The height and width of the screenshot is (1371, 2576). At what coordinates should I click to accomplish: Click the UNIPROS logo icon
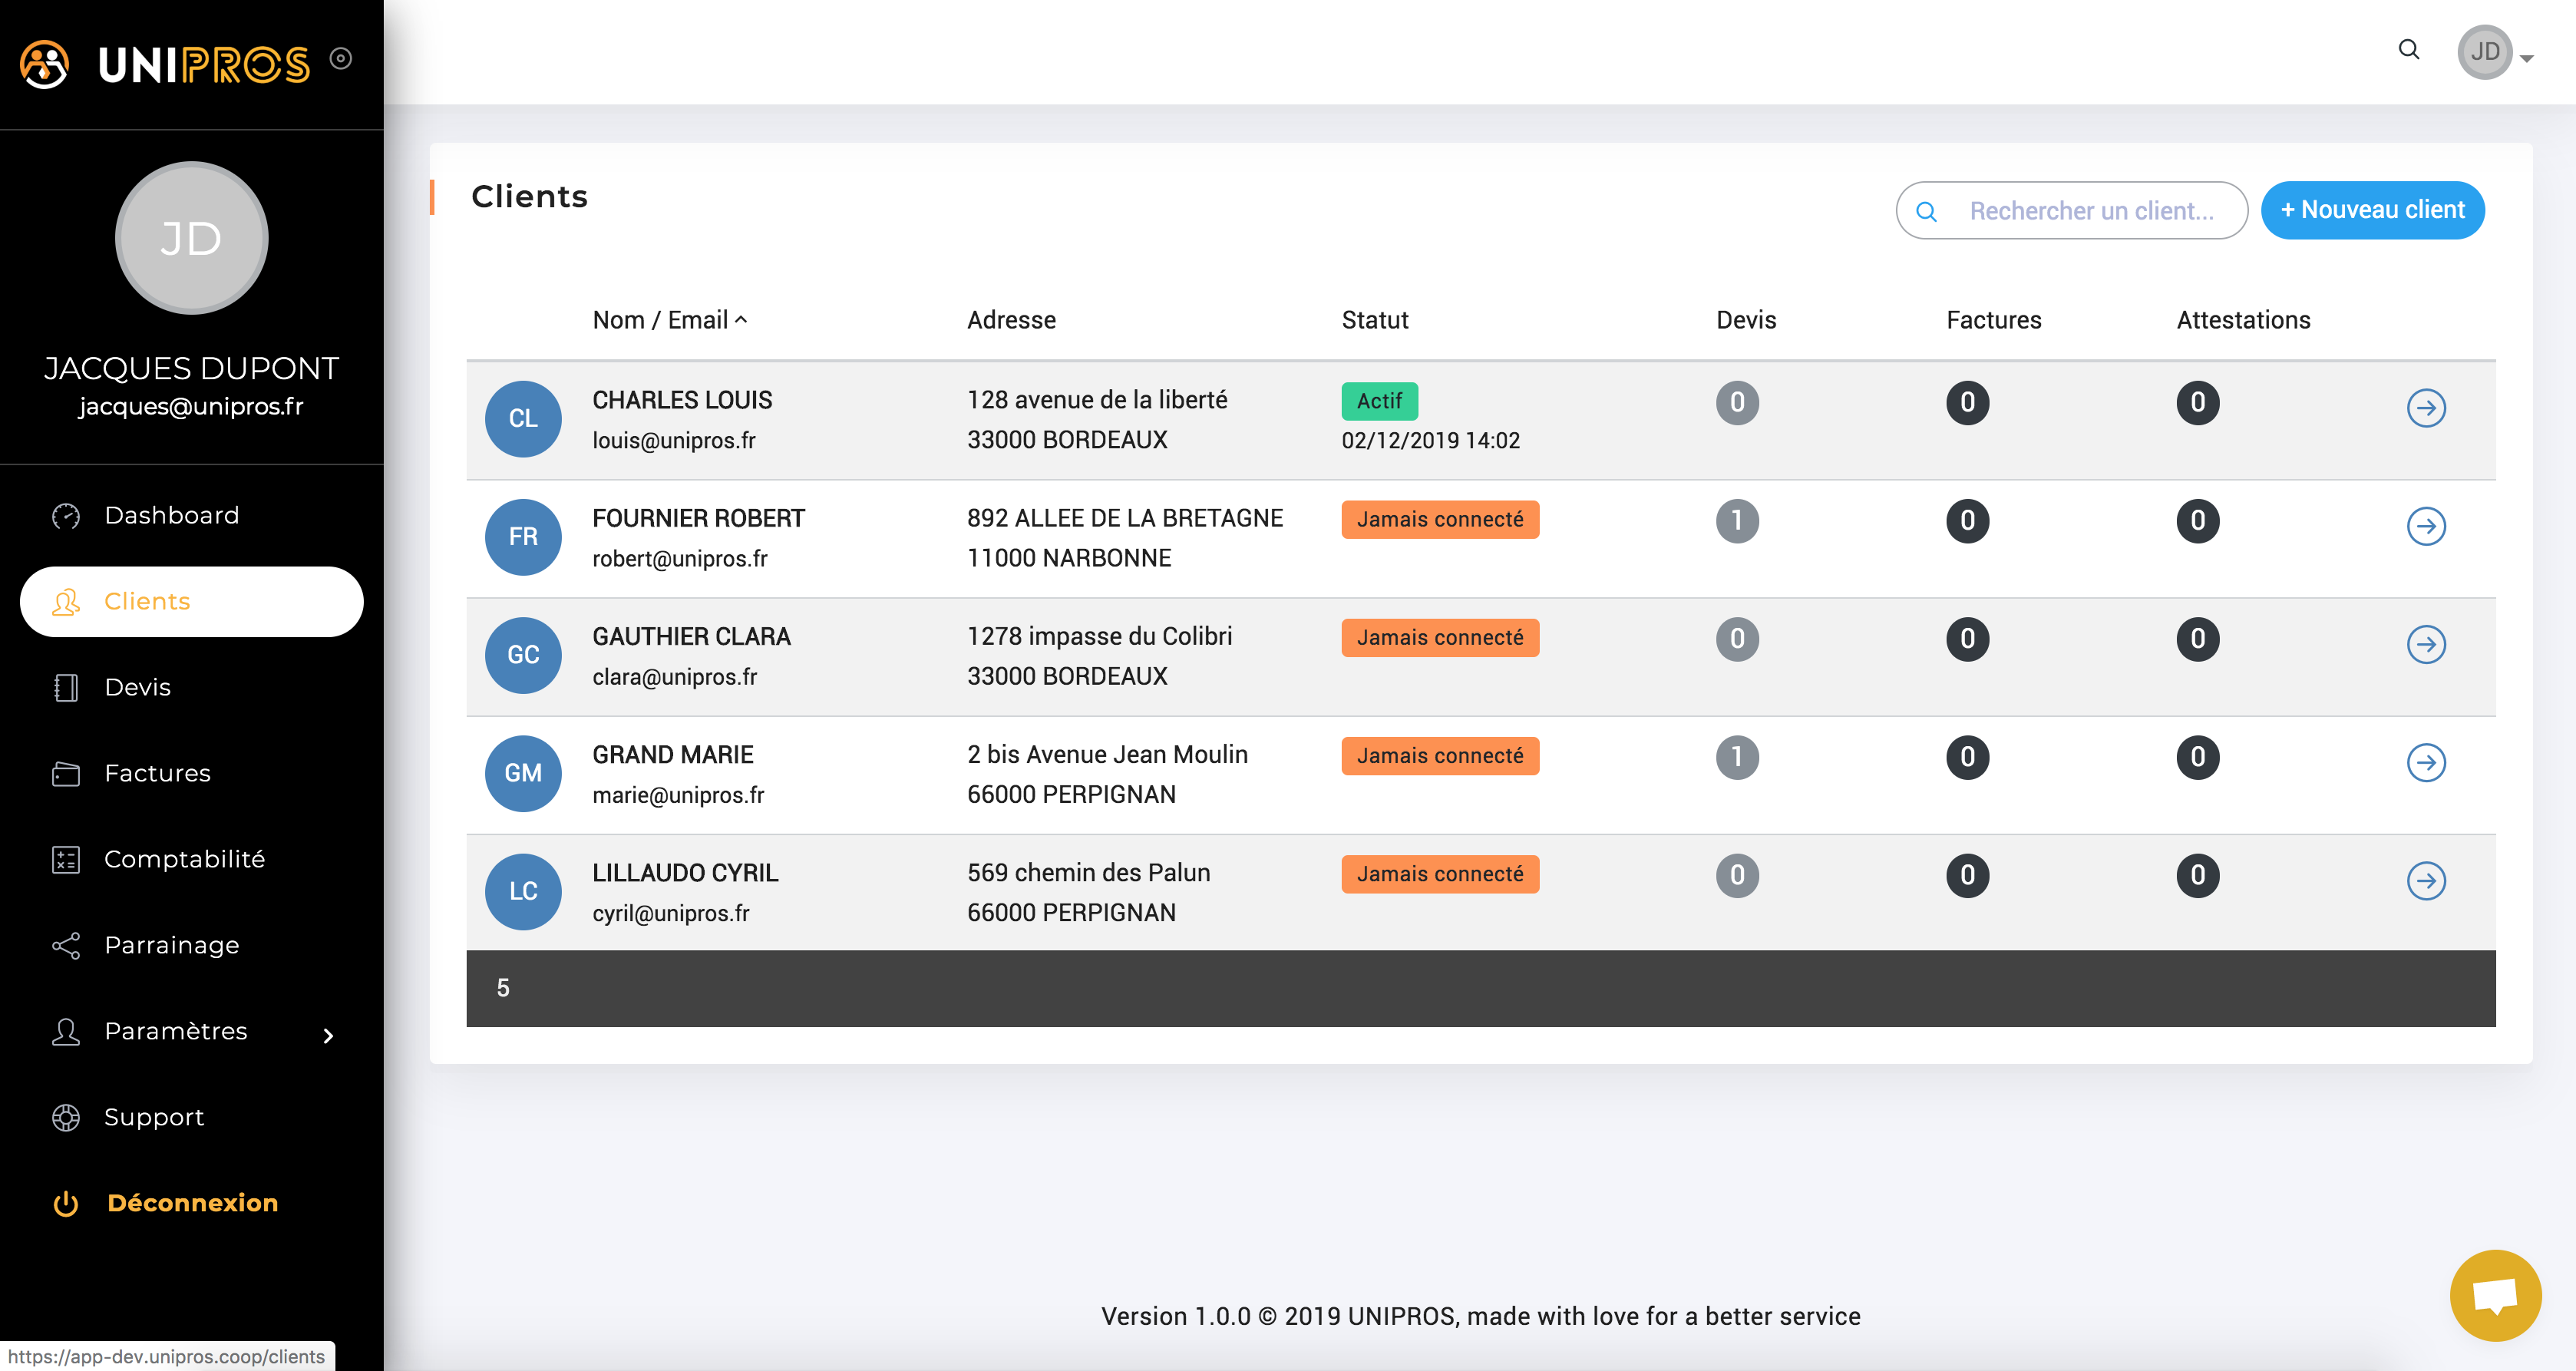tap(45, 64)
